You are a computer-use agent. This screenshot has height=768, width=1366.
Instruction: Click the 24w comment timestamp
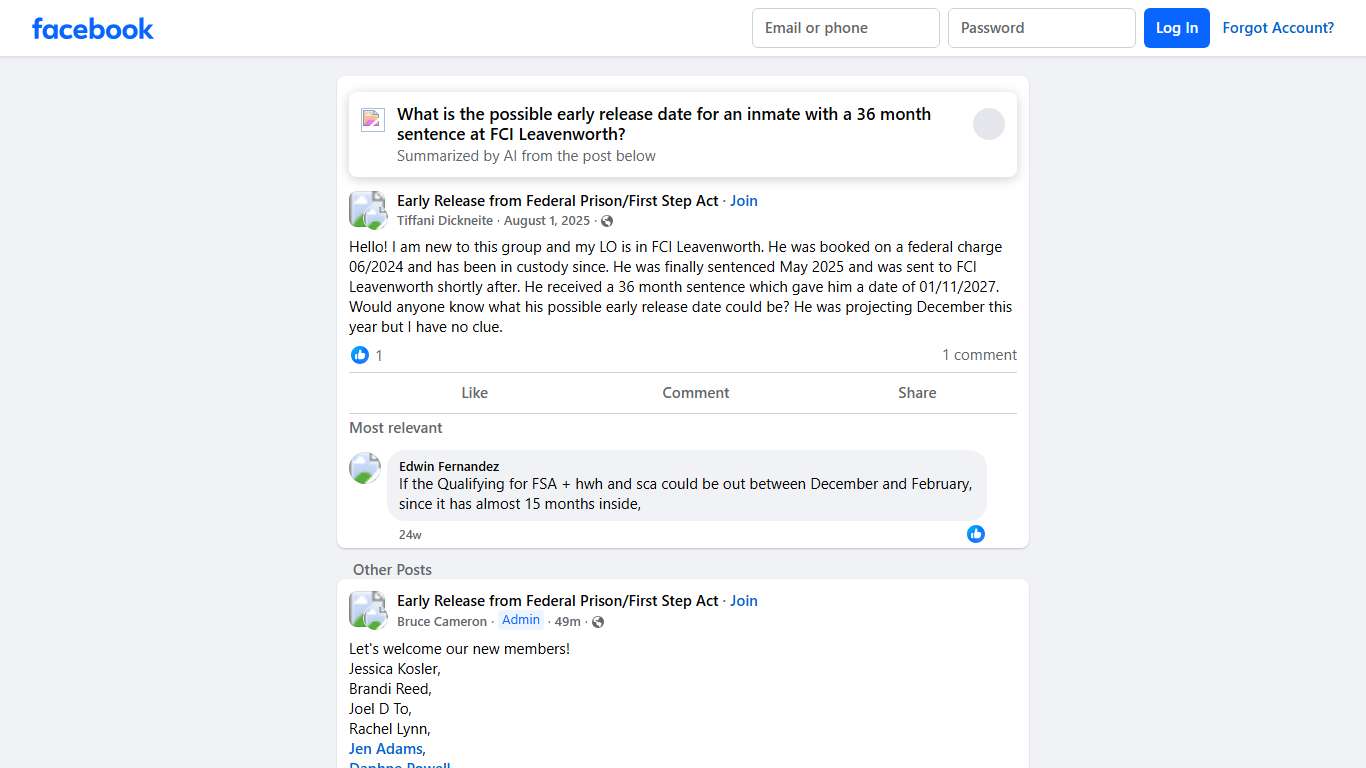[409, 534]
